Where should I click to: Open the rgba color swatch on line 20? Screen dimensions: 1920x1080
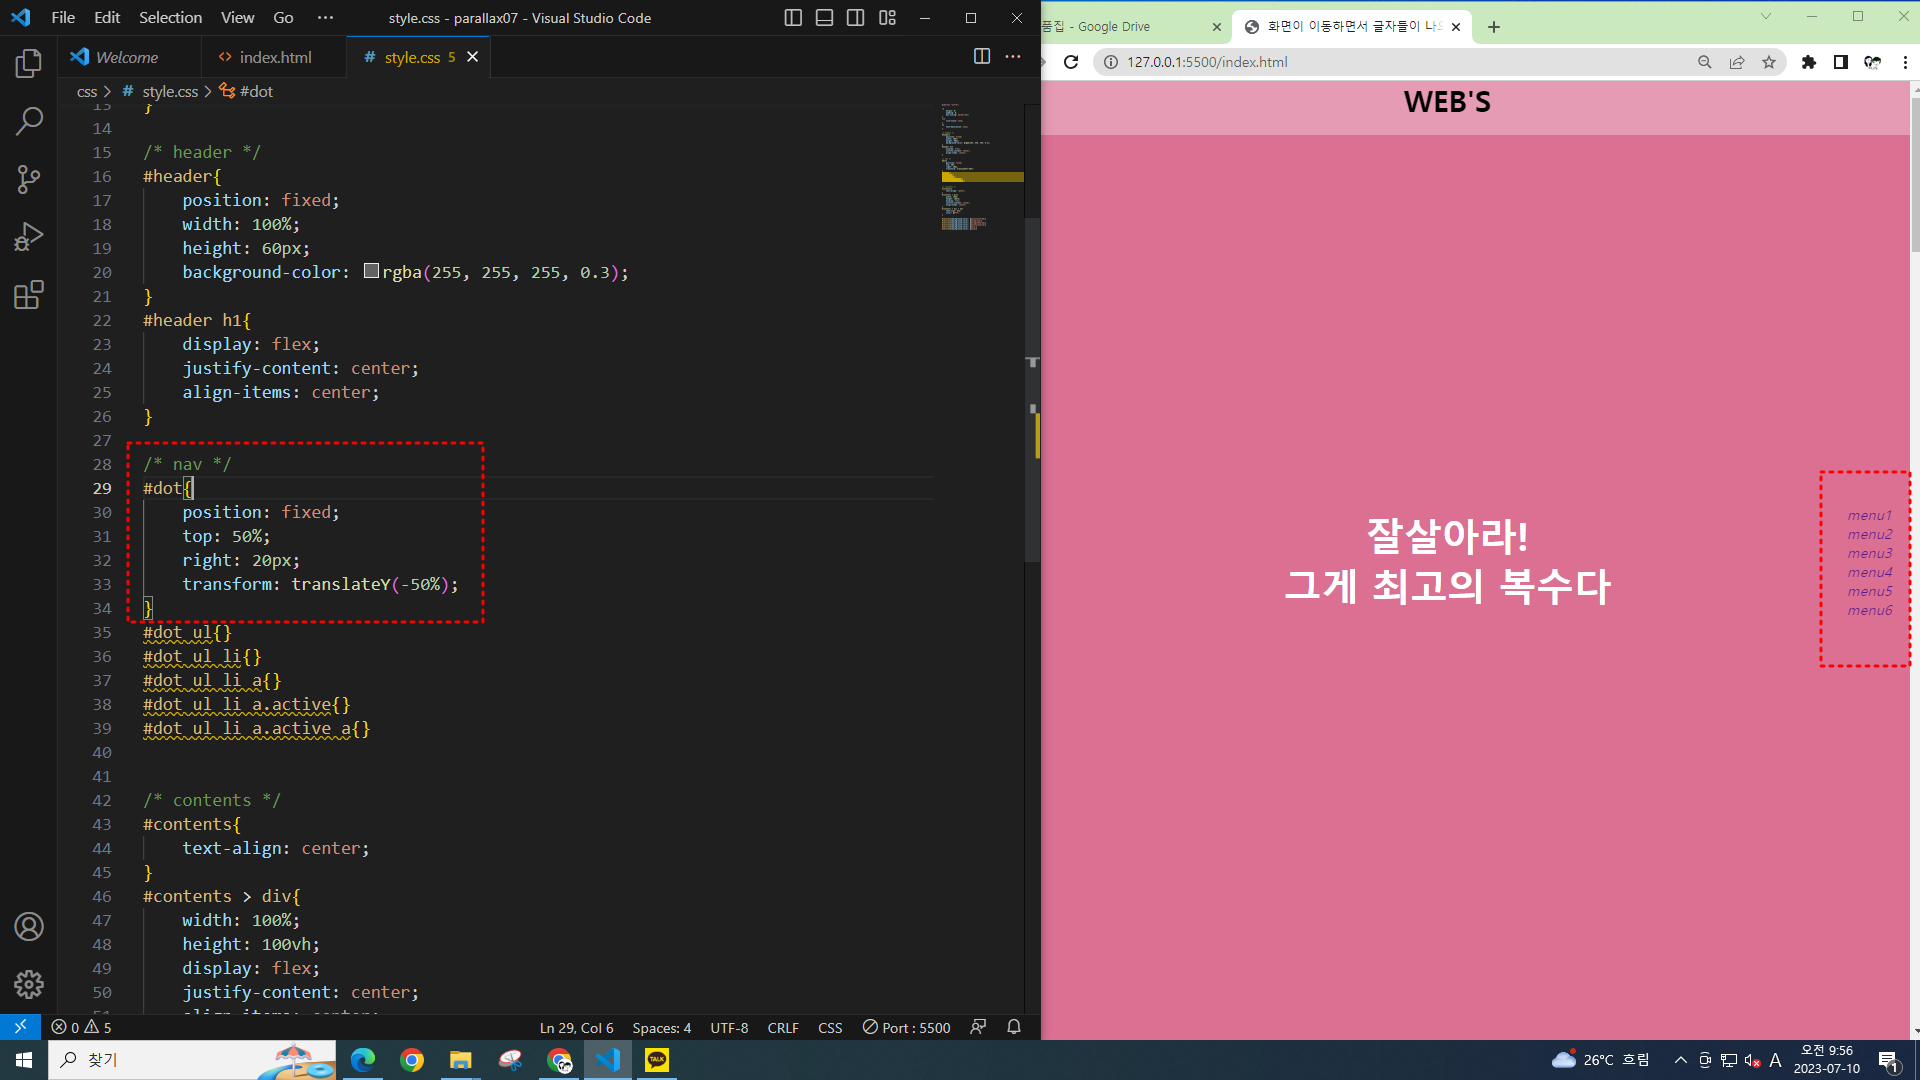371,272
